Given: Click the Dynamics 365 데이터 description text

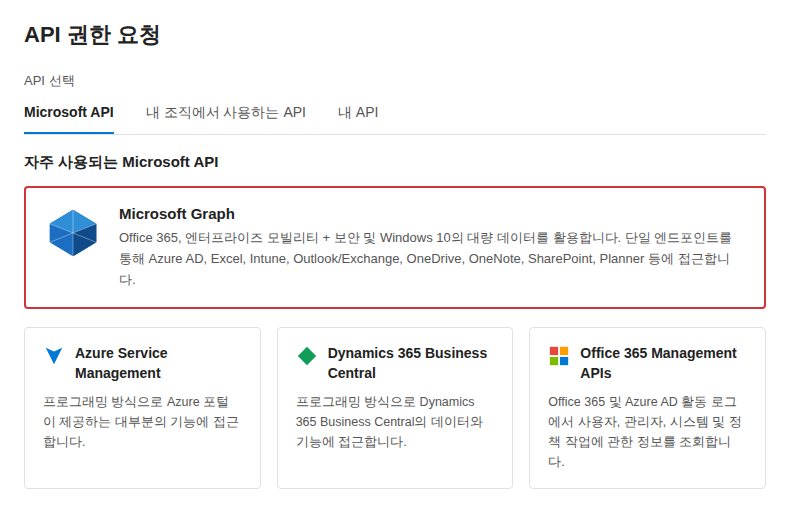Looking at the screenshot, I should point(389,422).
